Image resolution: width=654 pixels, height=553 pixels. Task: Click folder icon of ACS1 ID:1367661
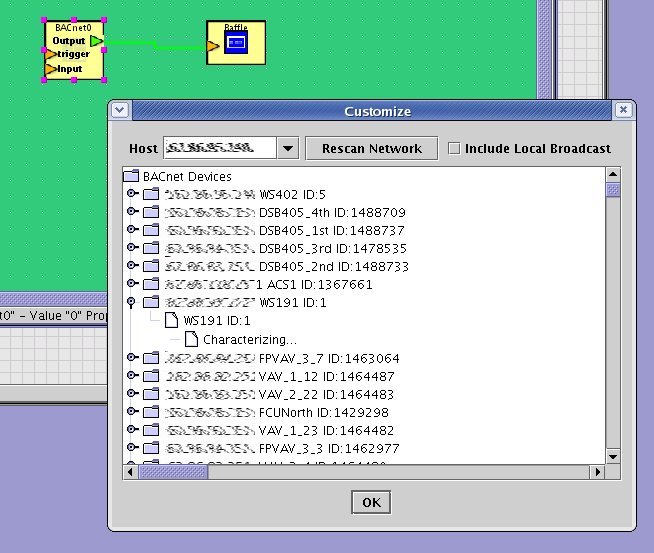[151, 284]
